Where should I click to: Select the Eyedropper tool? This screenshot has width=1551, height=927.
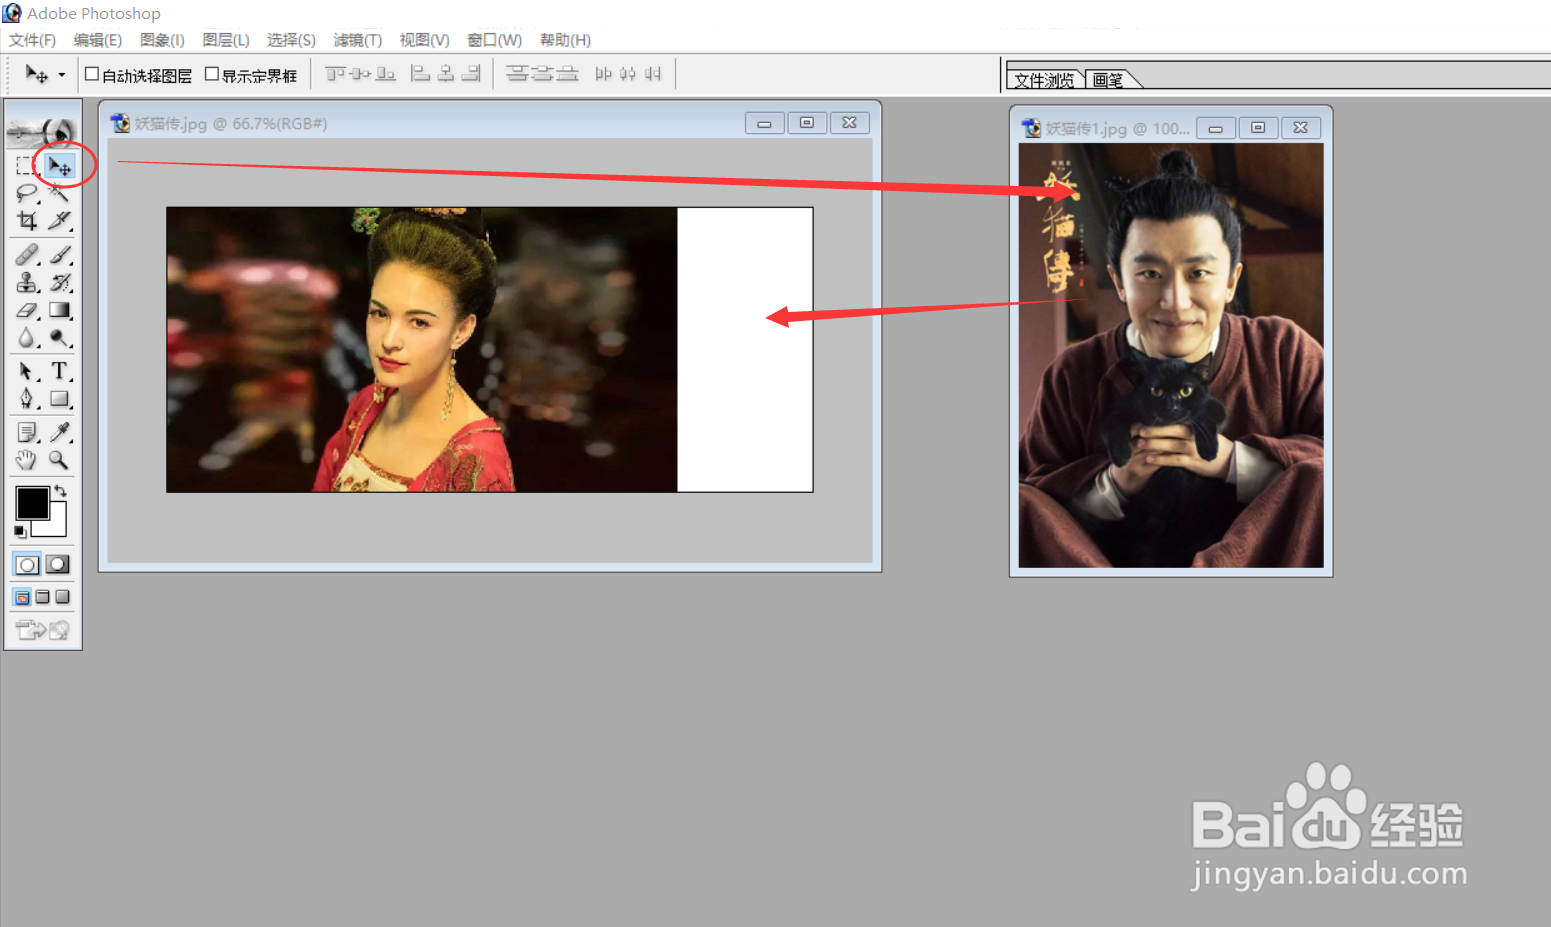click(60, 432)
